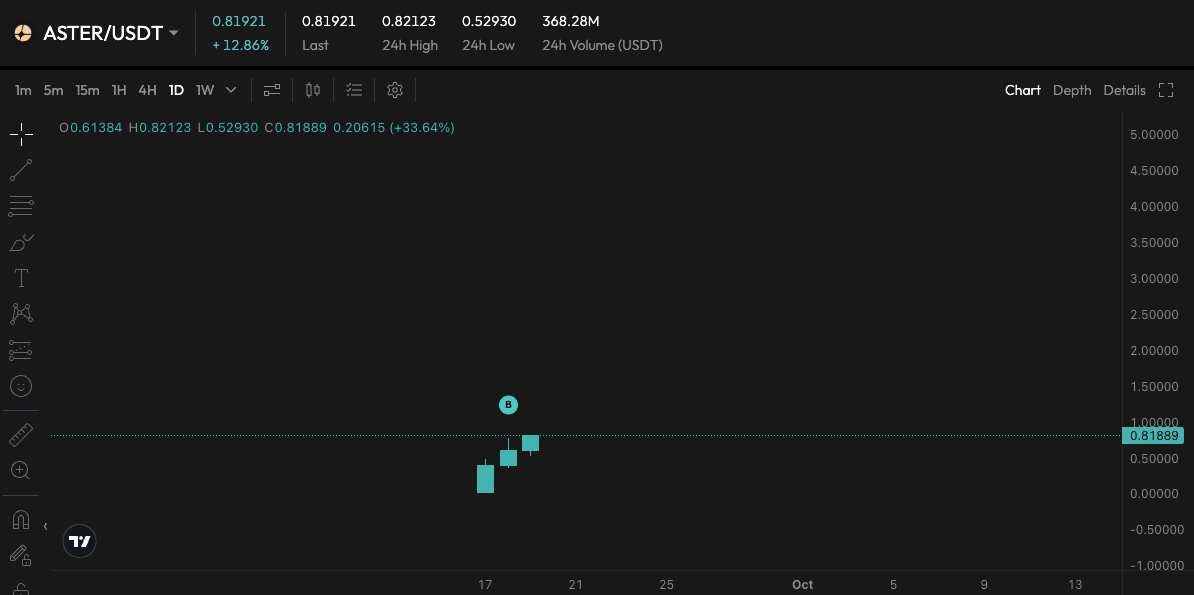This screenshot has height=595, width=1194.
Task: Enter fullscreen chart mode
Action: coord(1166,90)
